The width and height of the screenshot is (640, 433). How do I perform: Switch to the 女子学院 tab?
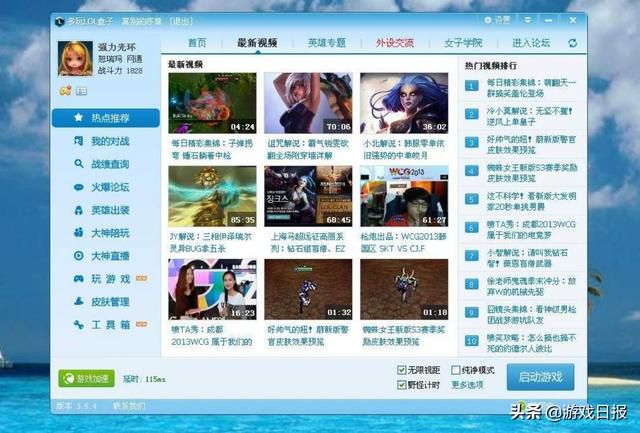tap(463, 43)
